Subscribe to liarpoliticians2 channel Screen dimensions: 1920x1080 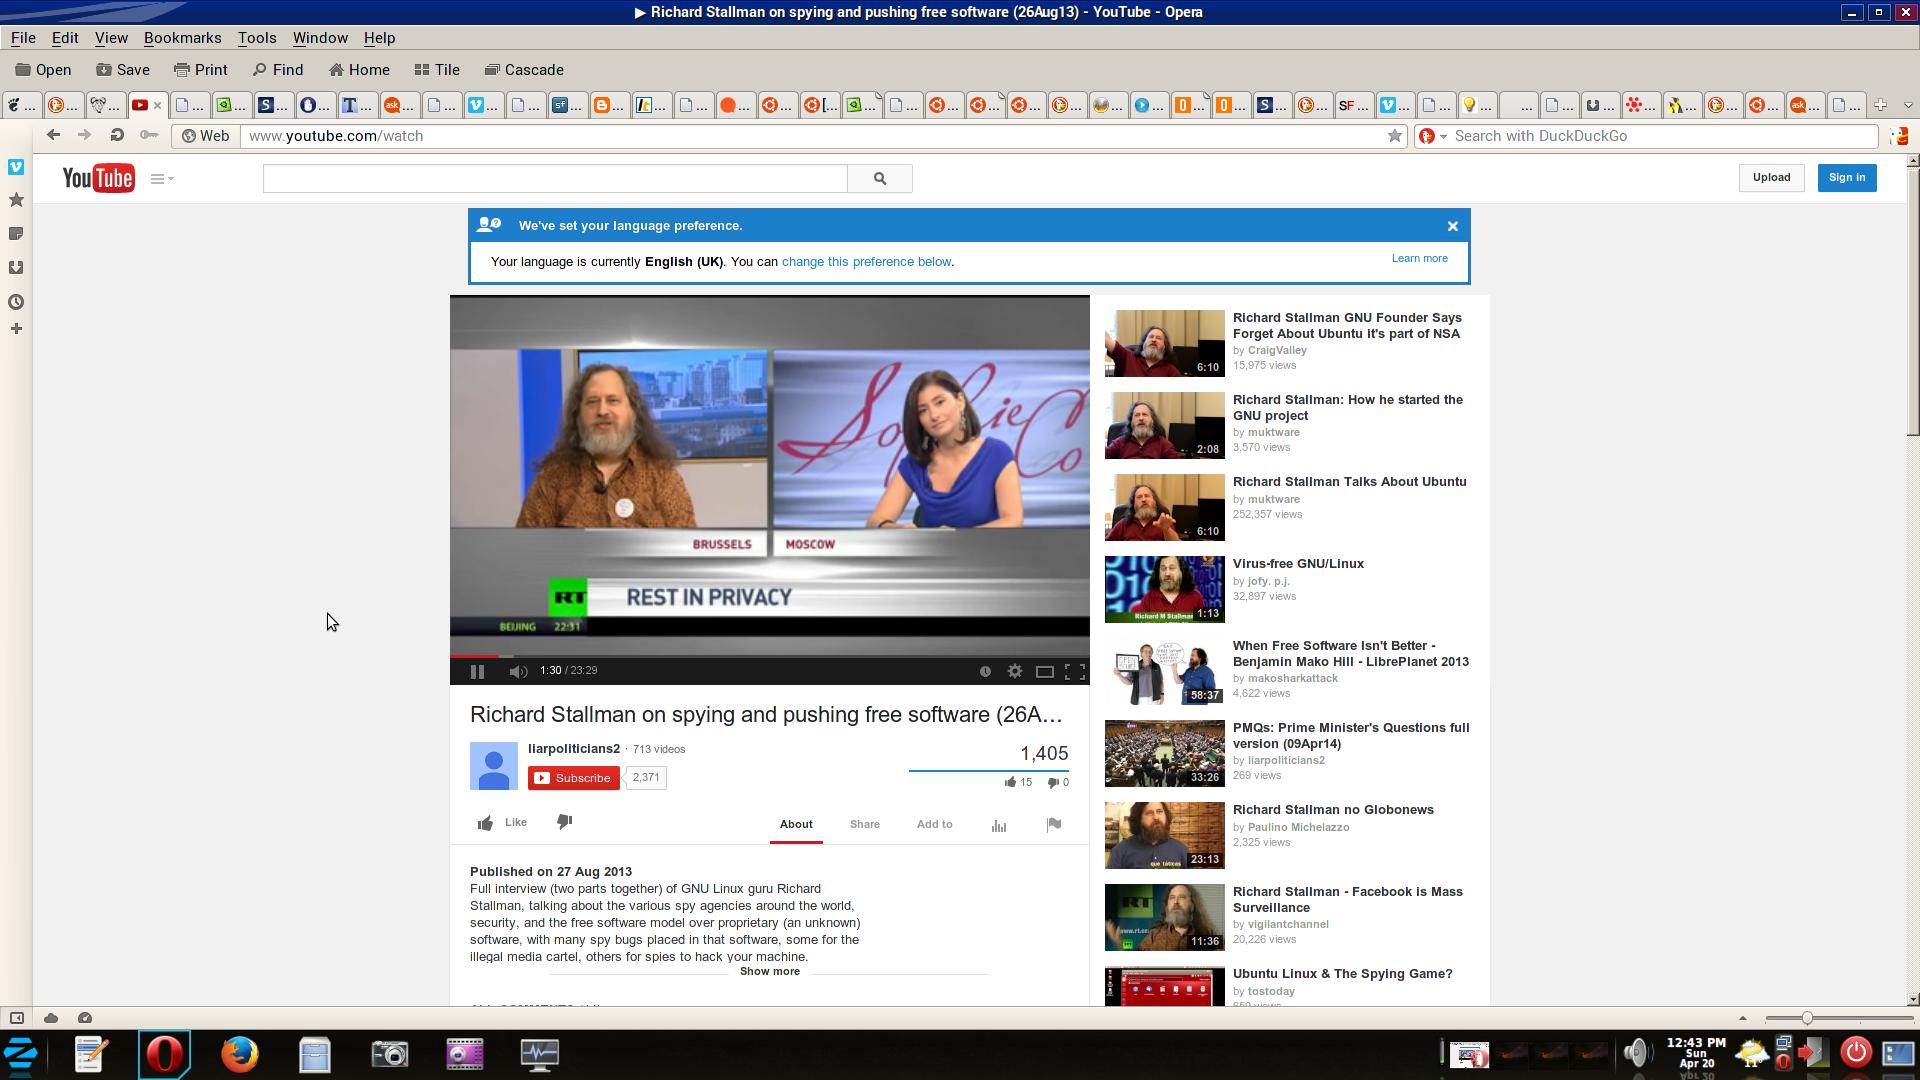click(x=573, y=778)
